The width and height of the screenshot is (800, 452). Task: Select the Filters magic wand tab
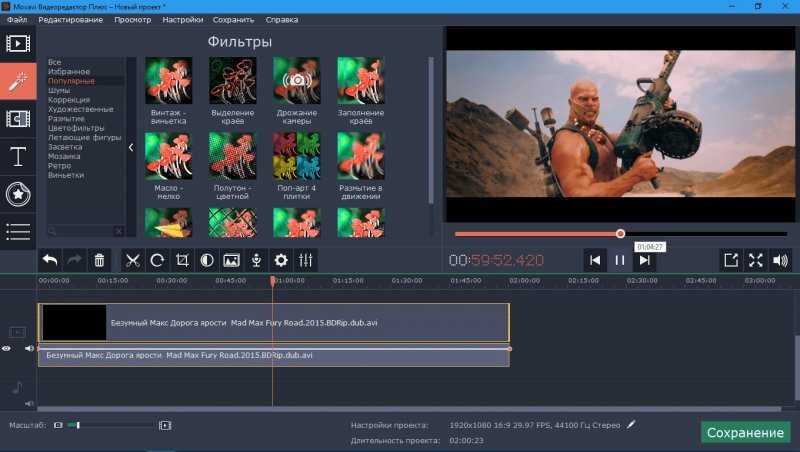[x=18, y=81]
